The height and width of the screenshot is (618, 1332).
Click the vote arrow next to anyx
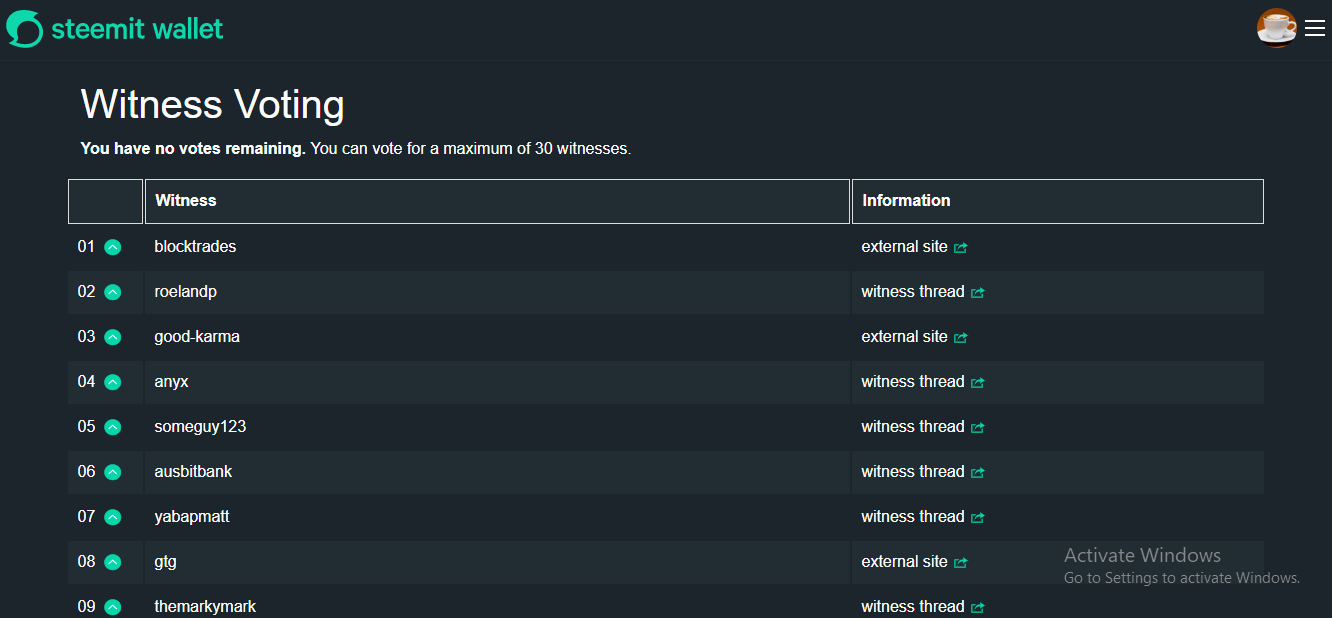[x=113, y=382]
